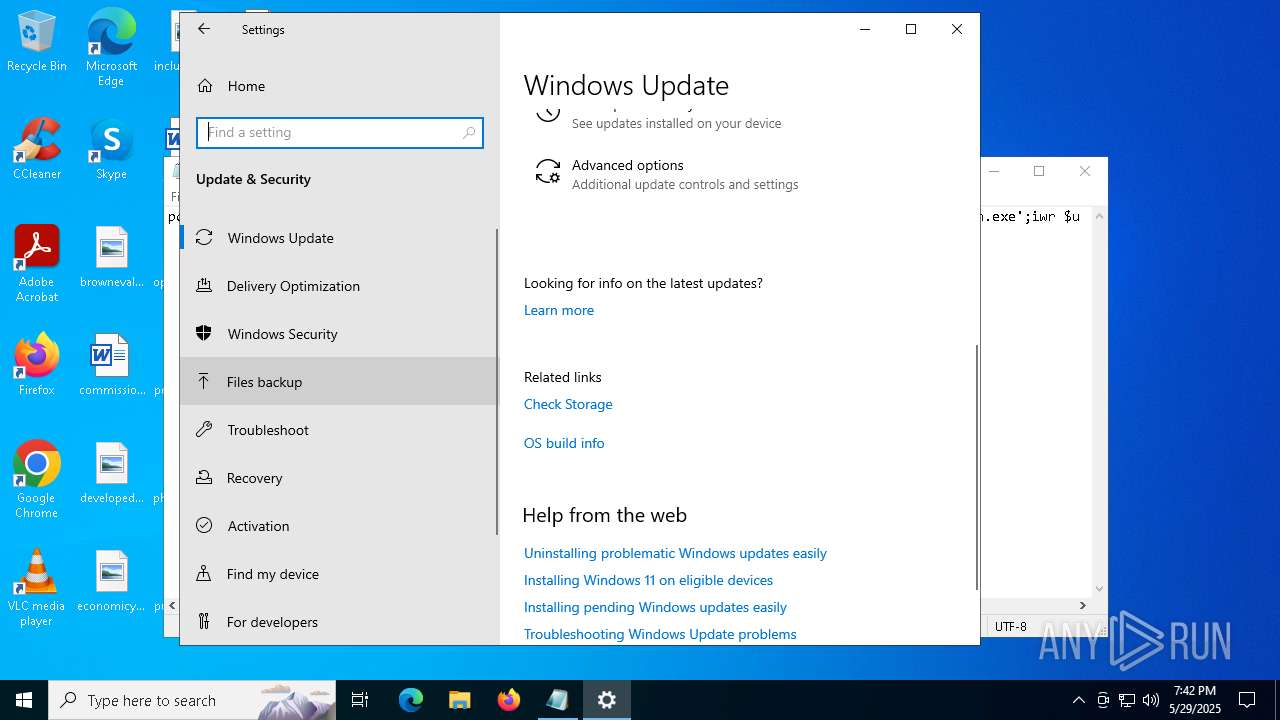Open the notification center icon

click(x=1247, y=700)
